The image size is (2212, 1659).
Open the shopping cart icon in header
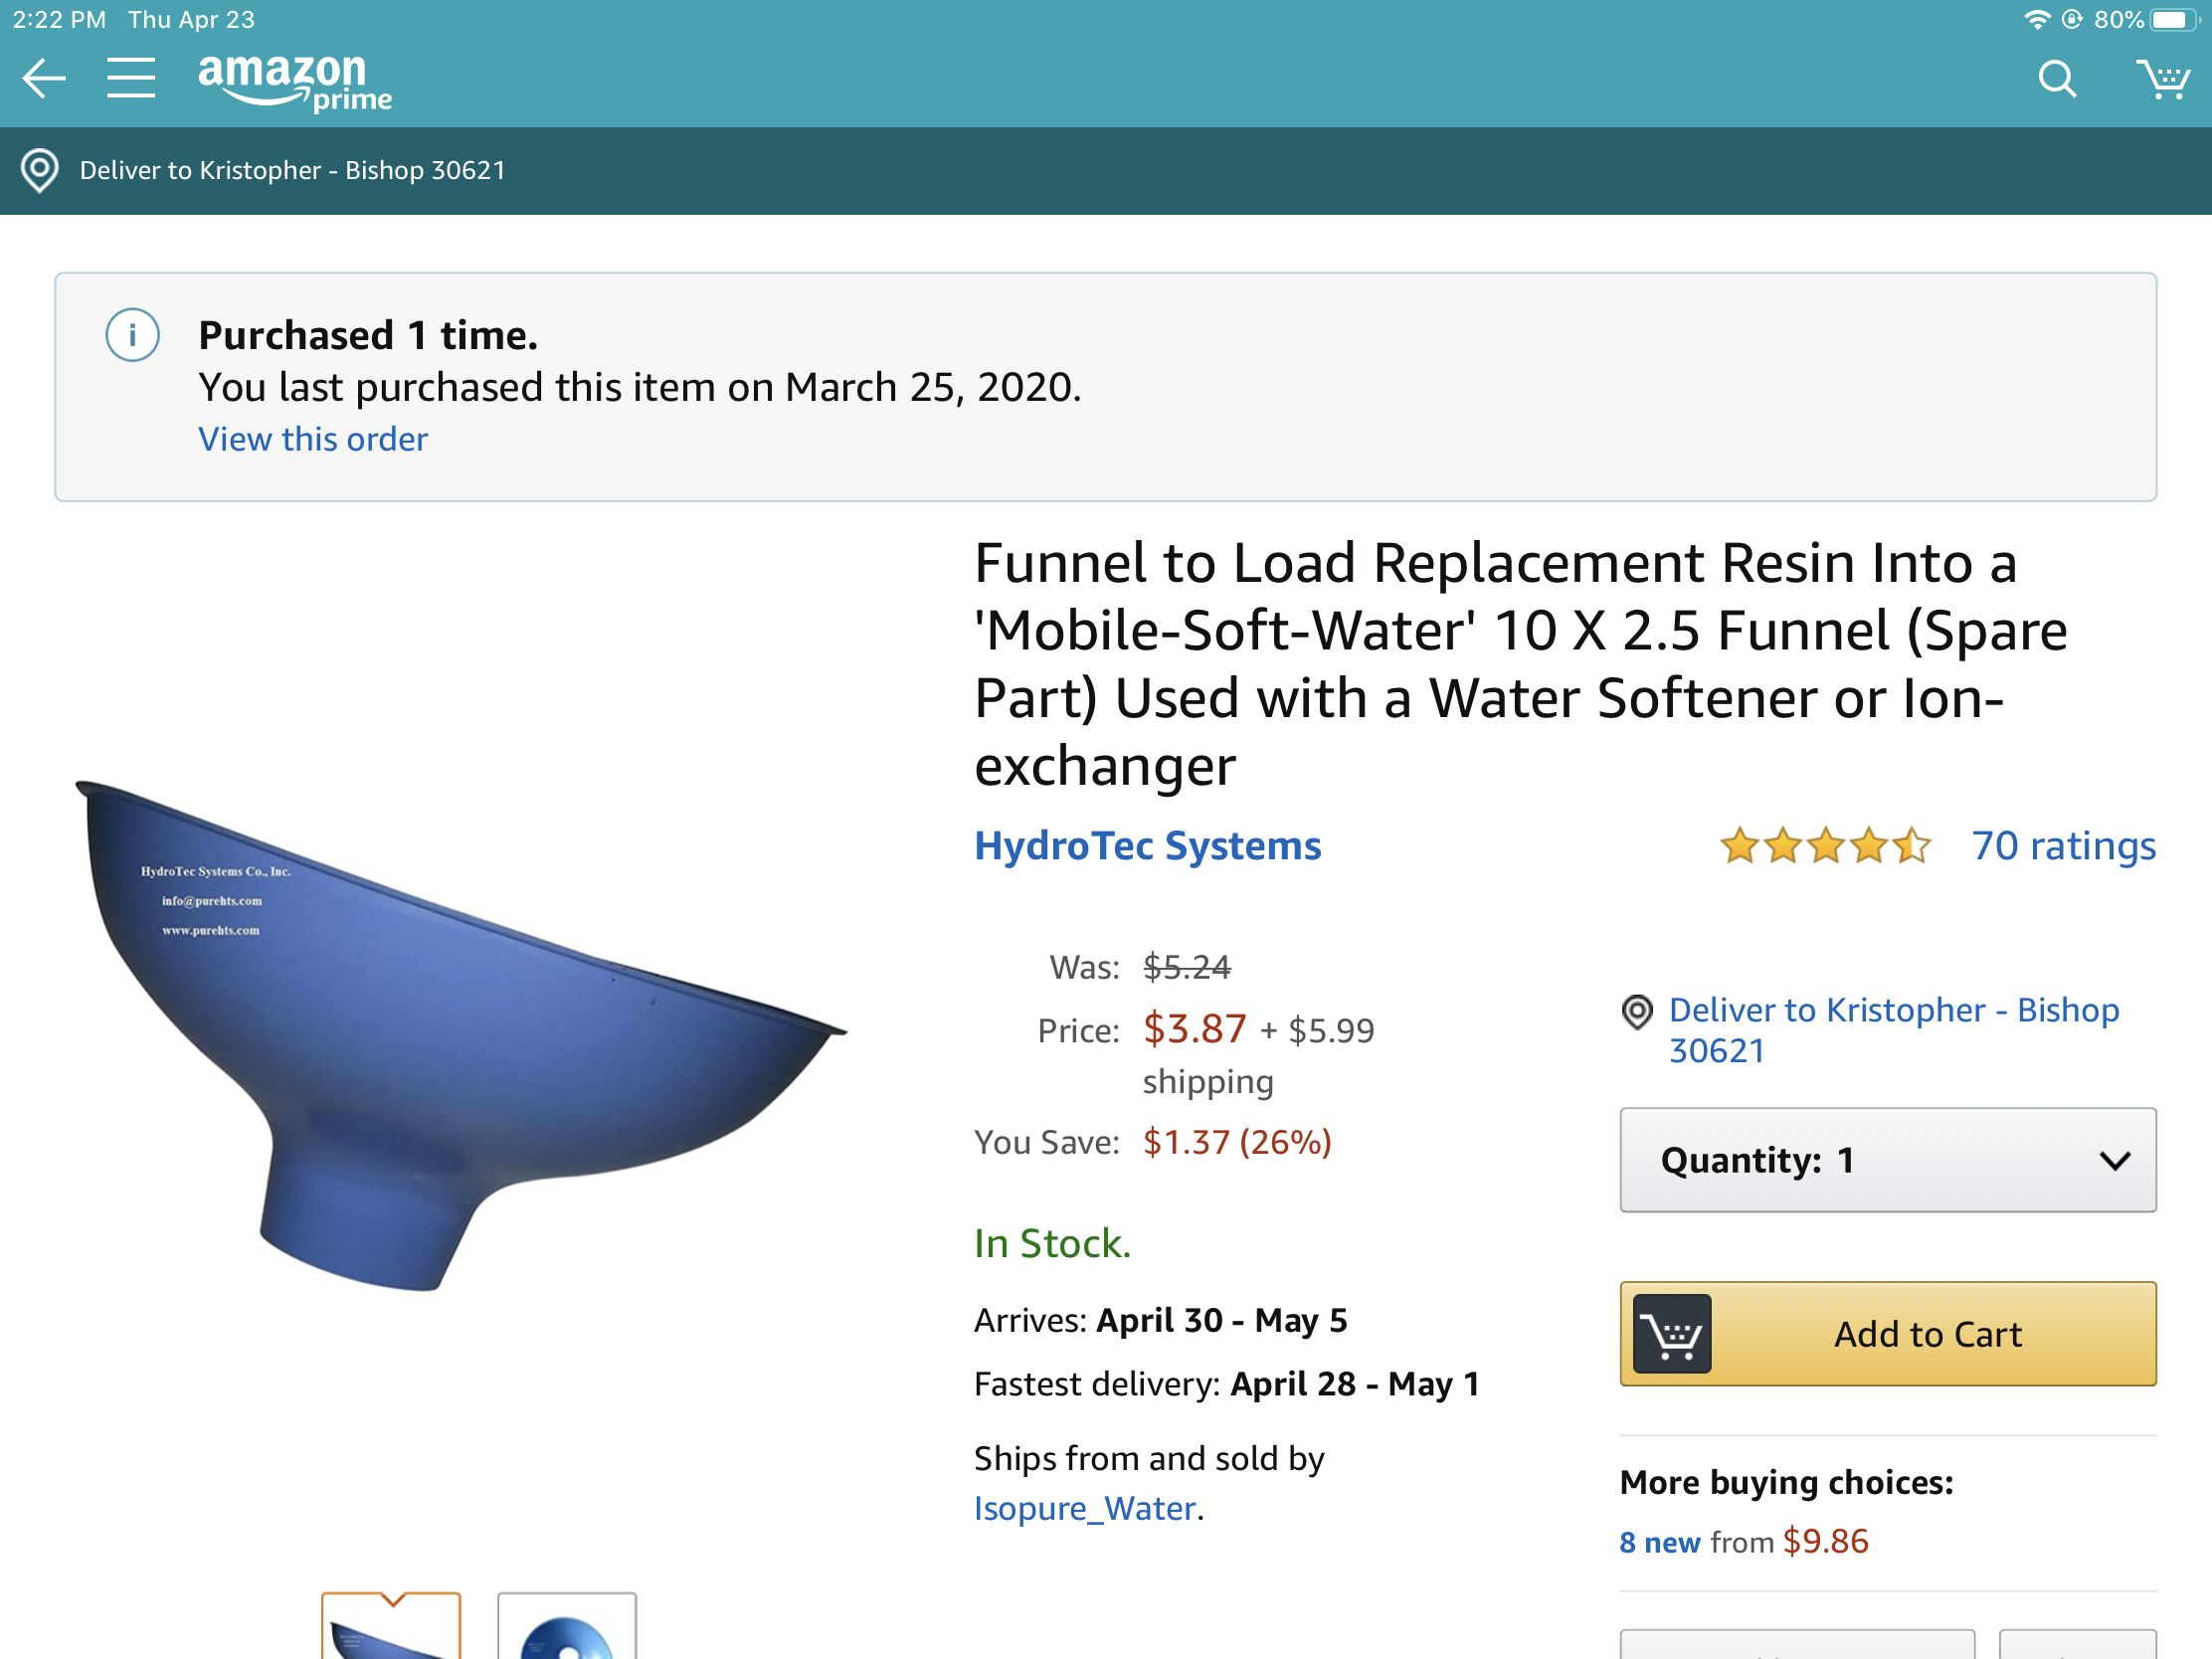(x=2163, y=79)
